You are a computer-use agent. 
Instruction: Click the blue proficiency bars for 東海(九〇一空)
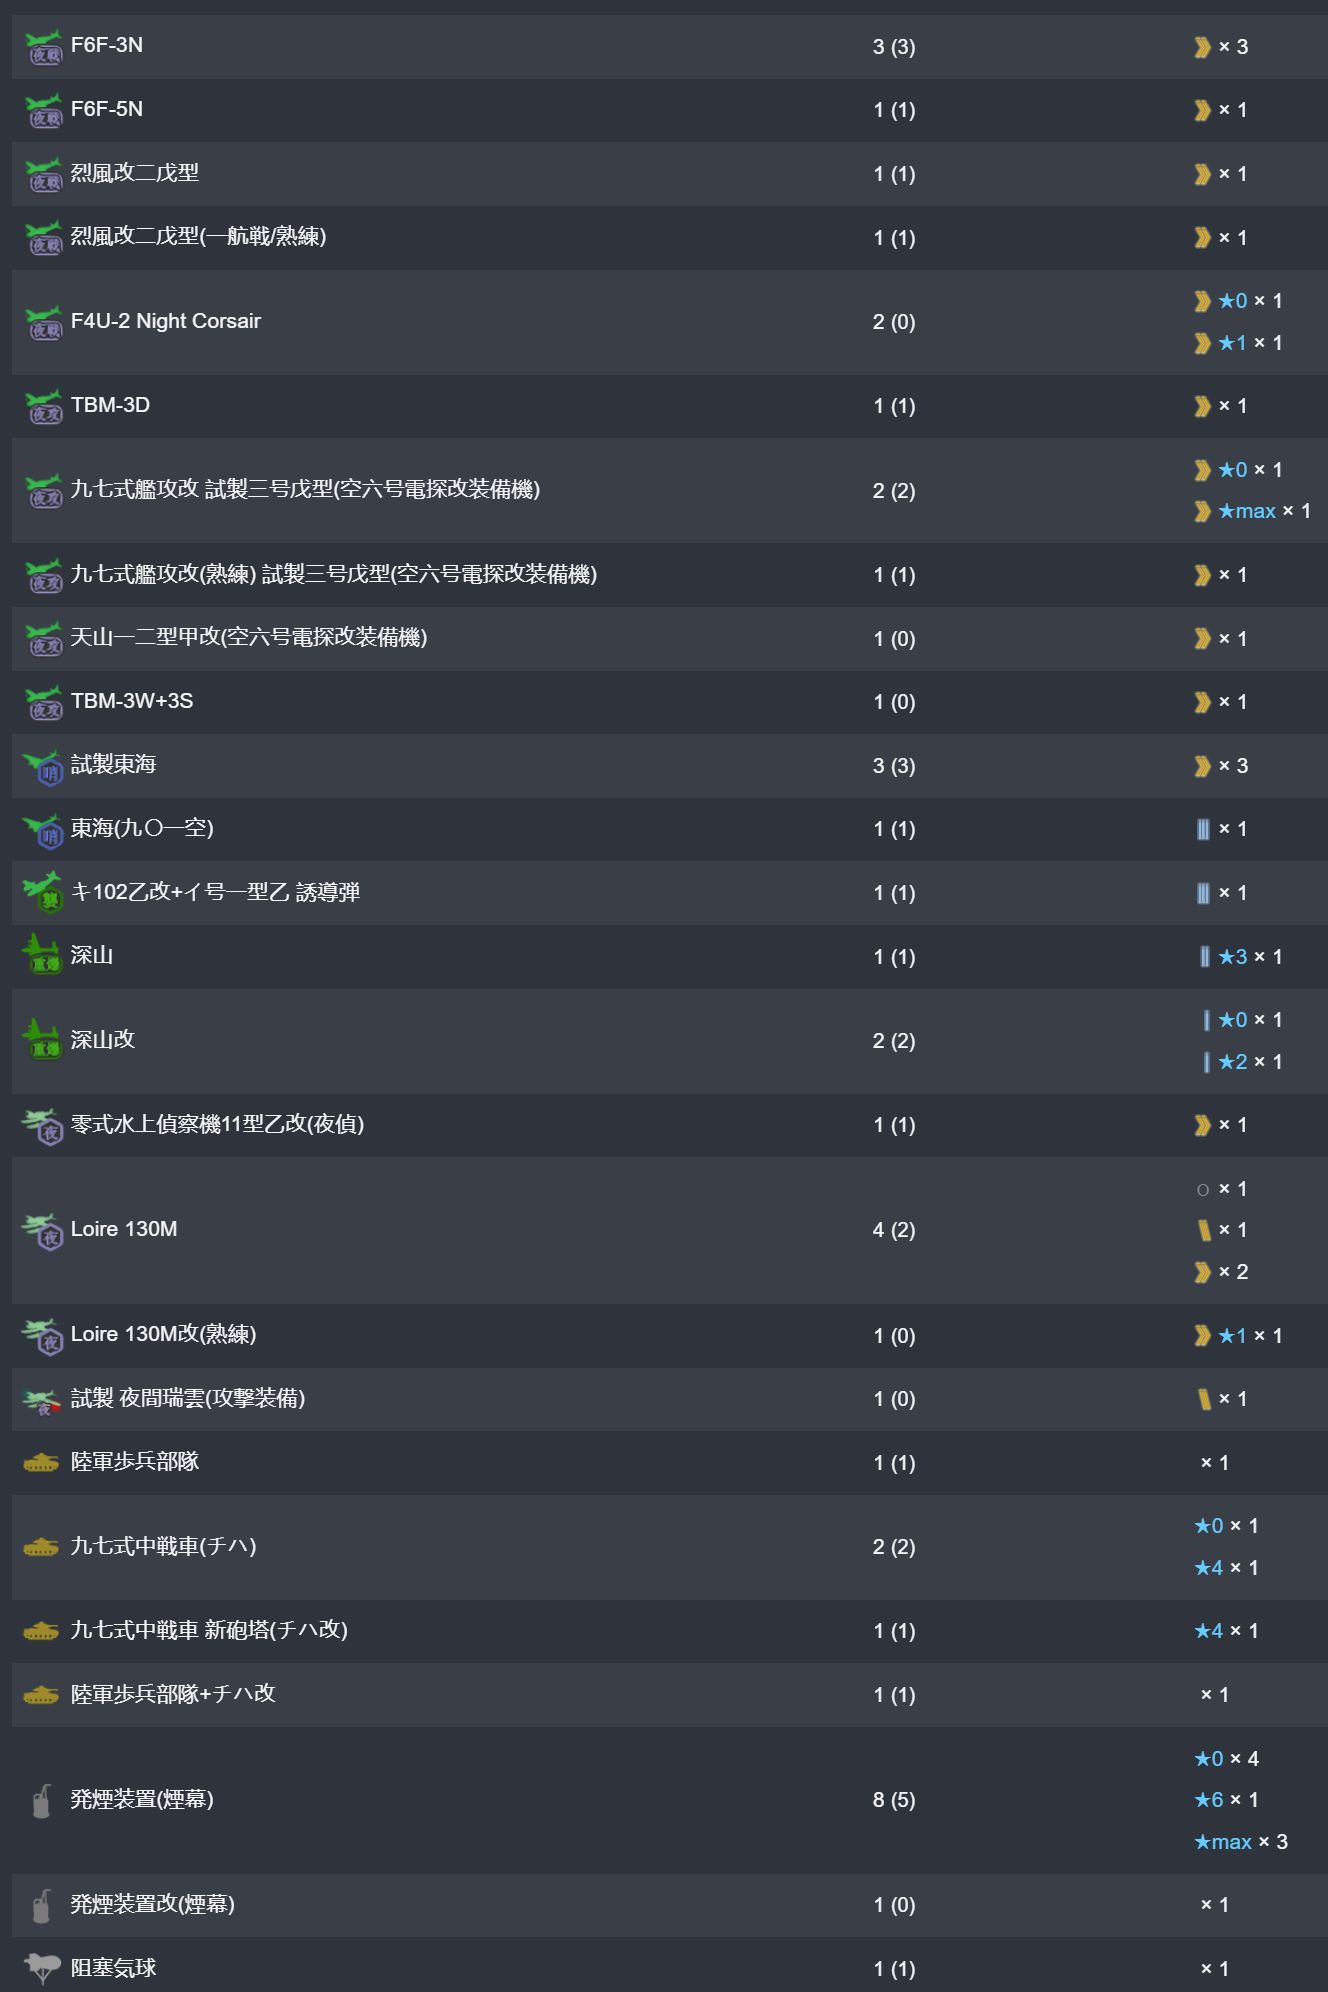[x=1202, y=829]
